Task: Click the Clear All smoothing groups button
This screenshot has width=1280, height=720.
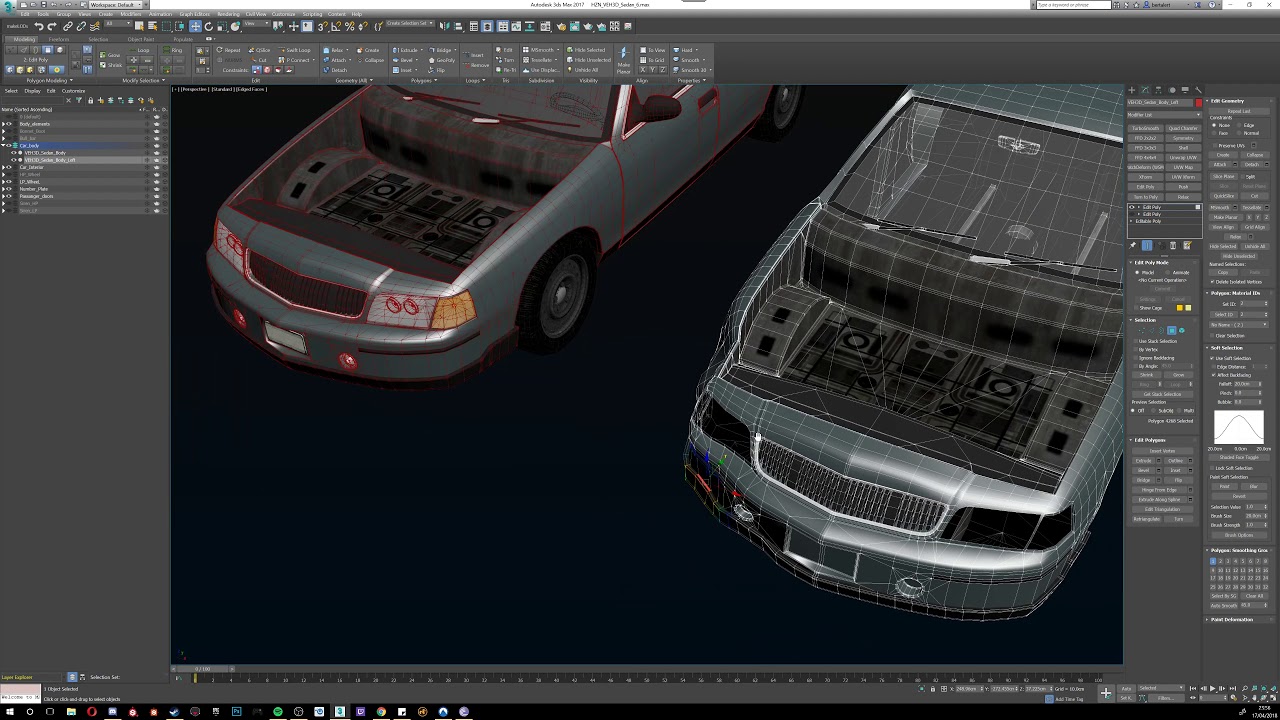Action: click(x=1254, y=596)
